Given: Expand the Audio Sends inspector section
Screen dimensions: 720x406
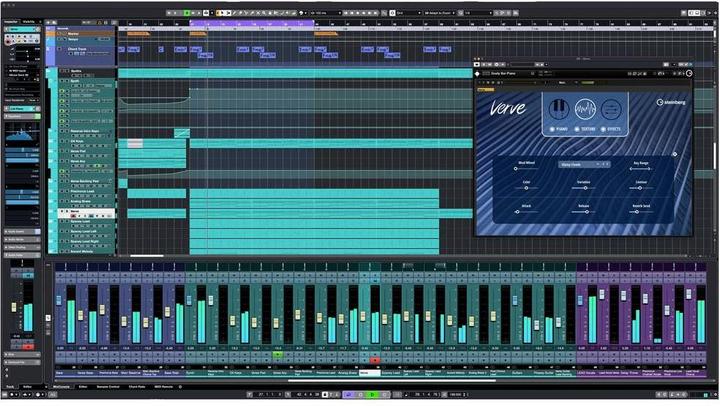Looking at the screenshot, I should click(22, 240).
